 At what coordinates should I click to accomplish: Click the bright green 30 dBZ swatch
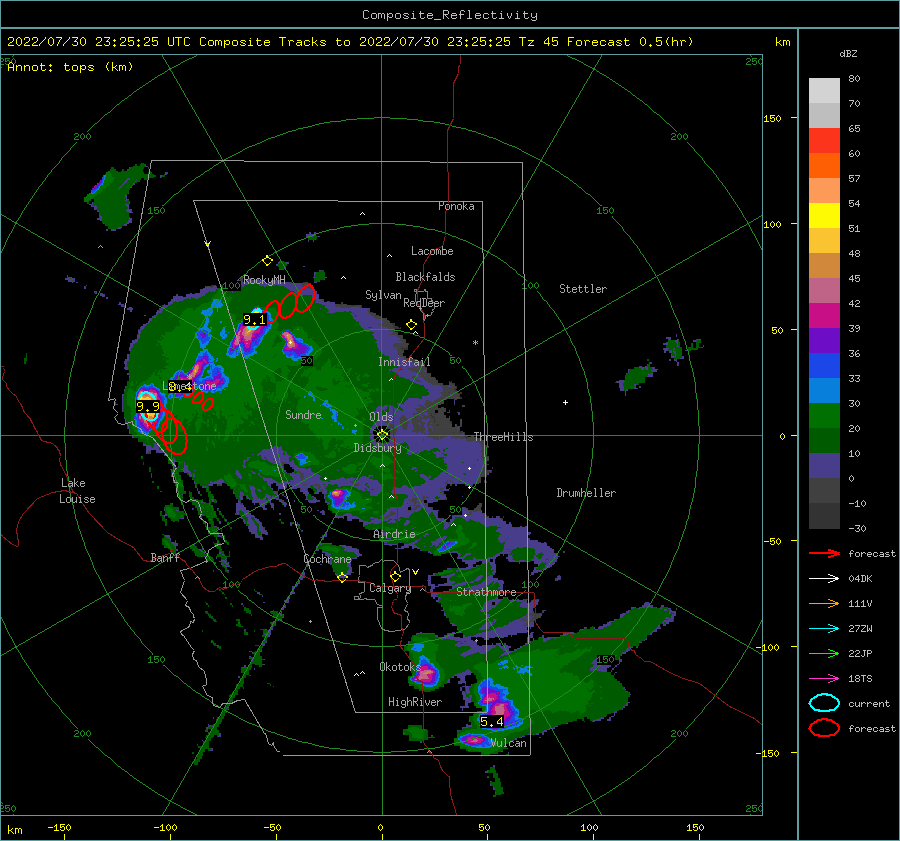[824, 416]
